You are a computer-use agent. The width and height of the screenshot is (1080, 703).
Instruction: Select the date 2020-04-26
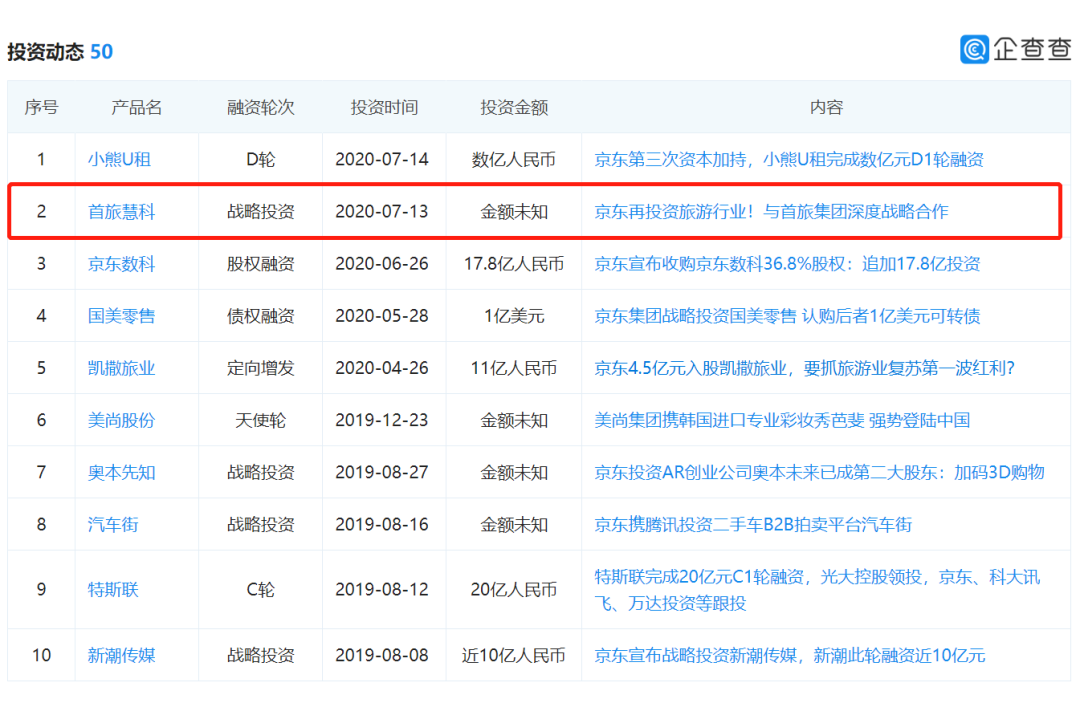click(382, 368)
